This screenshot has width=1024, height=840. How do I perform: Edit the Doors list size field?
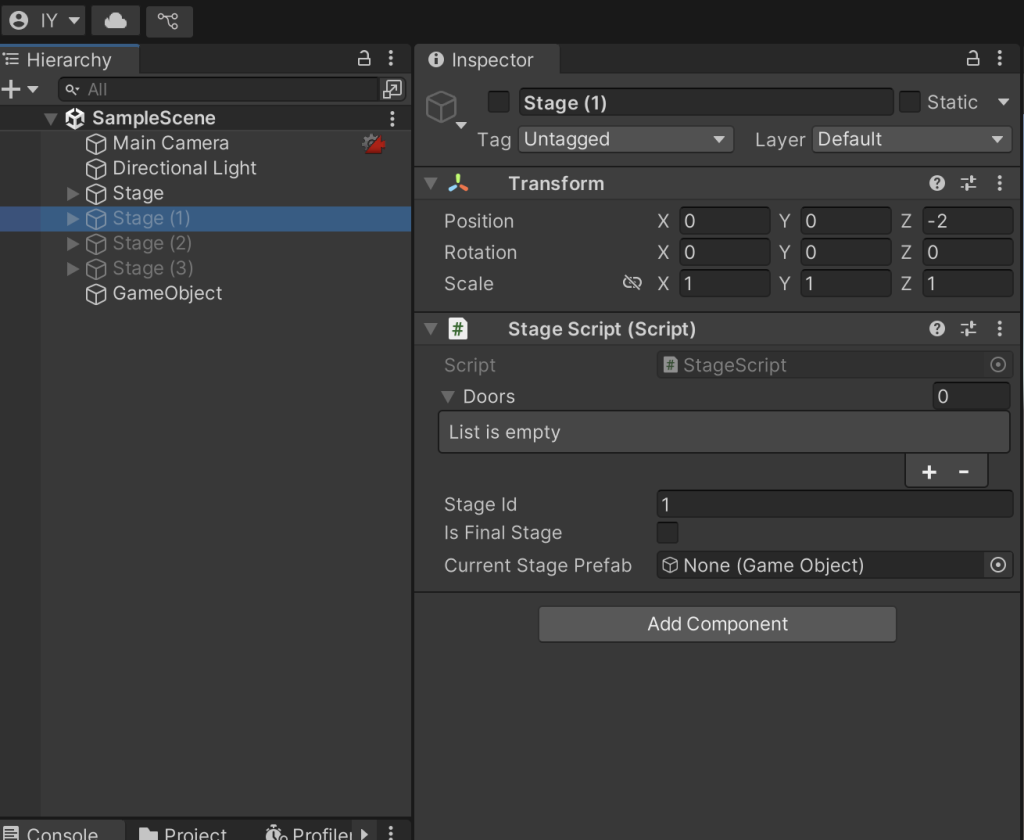[x=971, y=396]
